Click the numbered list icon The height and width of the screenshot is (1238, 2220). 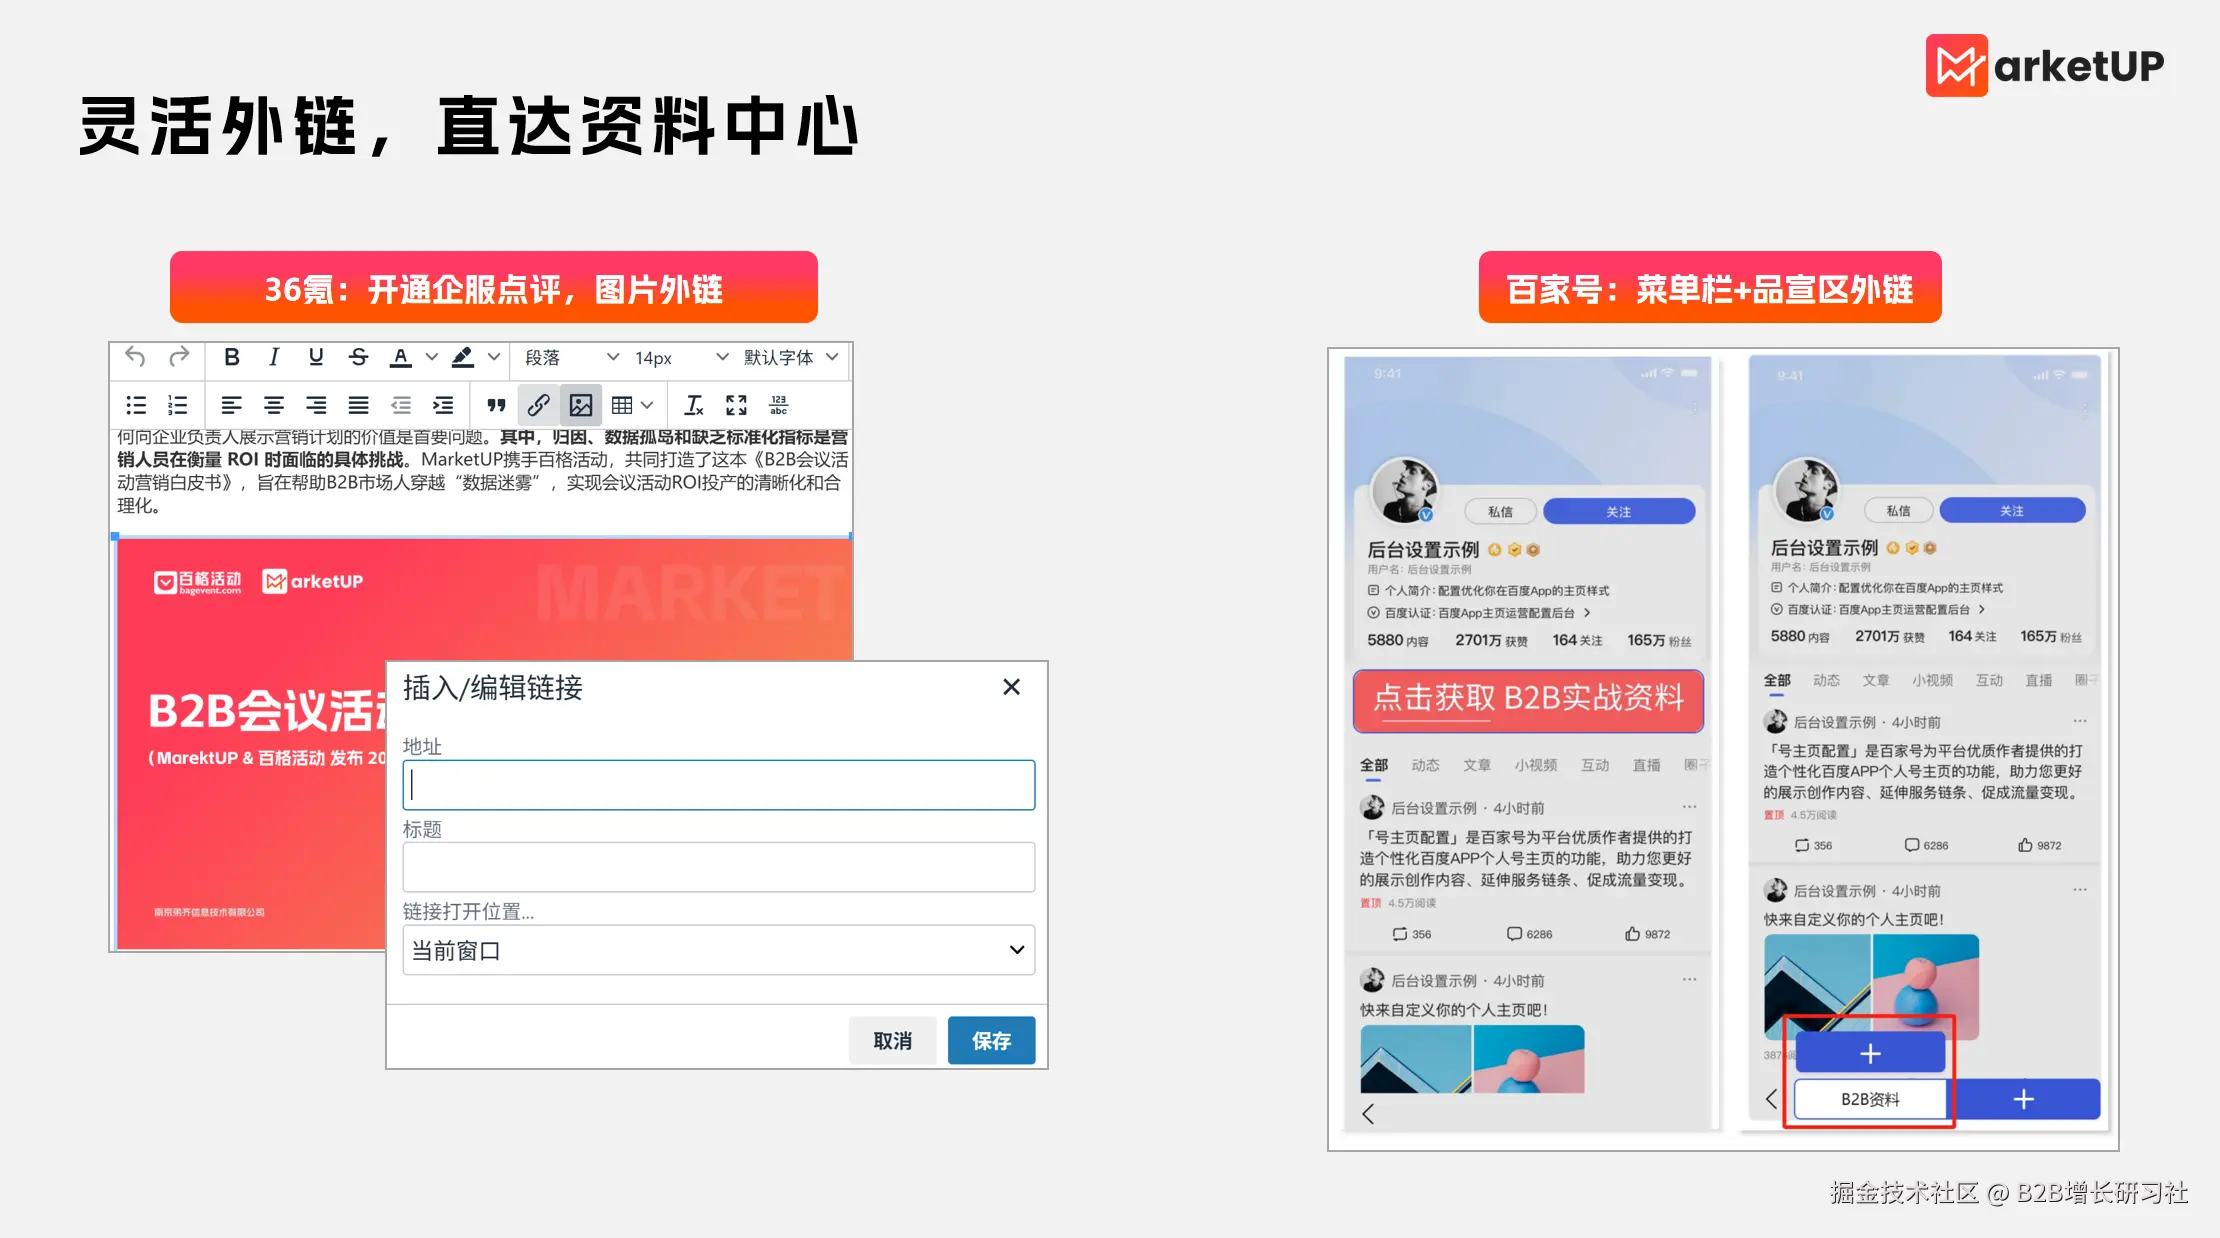click(177, 405)
